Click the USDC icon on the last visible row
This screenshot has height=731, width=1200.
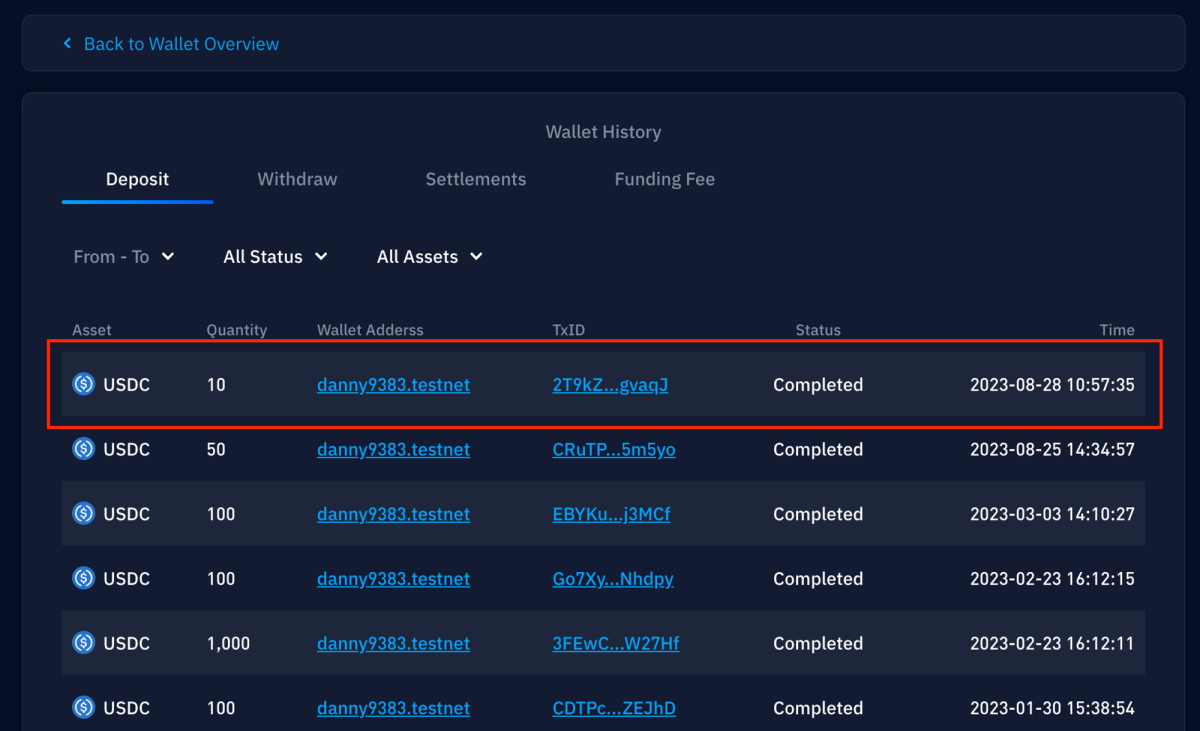pyautogui.click(x=83, y=708)
